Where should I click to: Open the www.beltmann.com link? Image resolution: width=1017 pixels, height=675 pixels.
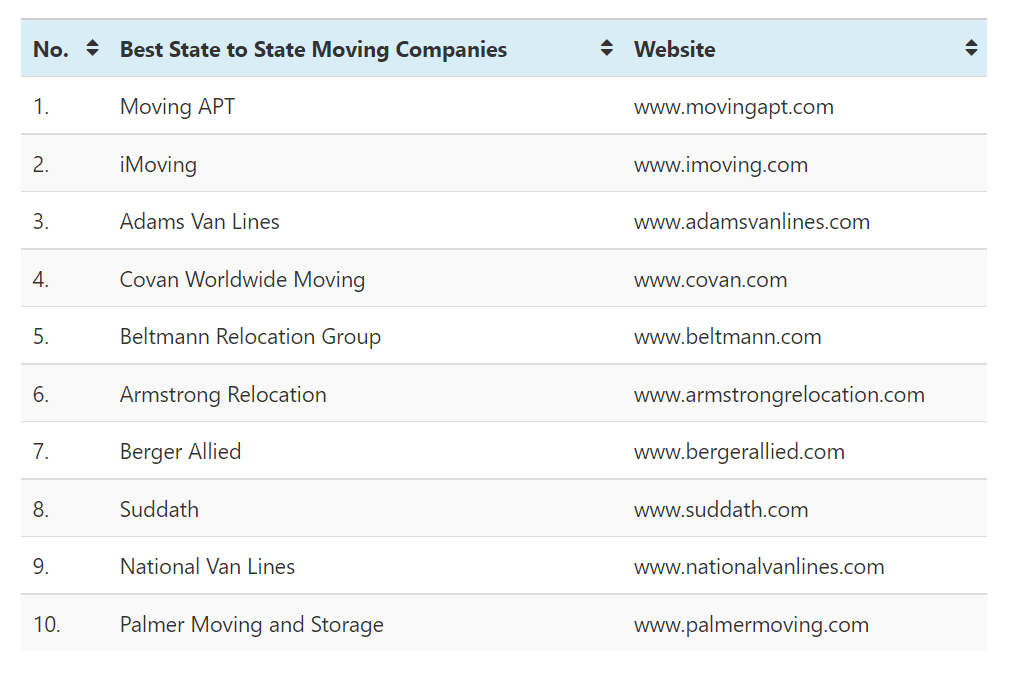coord(727,337)
